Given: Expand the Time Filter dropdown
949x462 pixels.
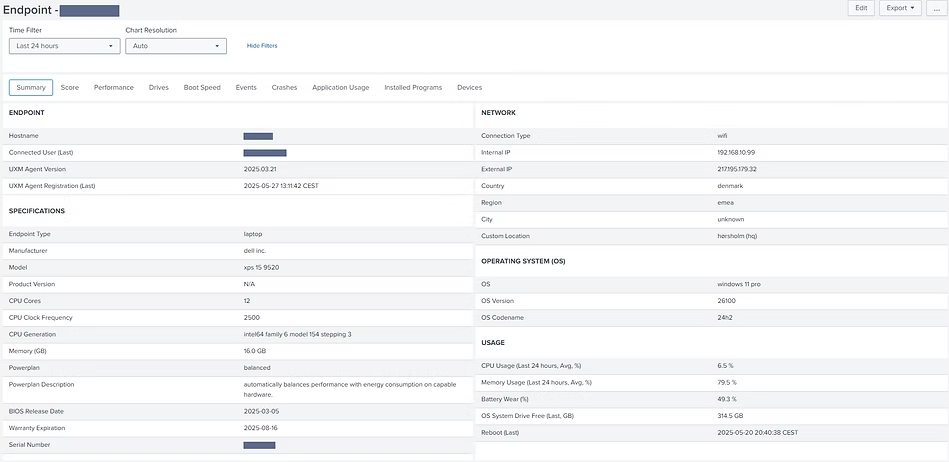Looking at the screenshot, I should coord(65,46).
